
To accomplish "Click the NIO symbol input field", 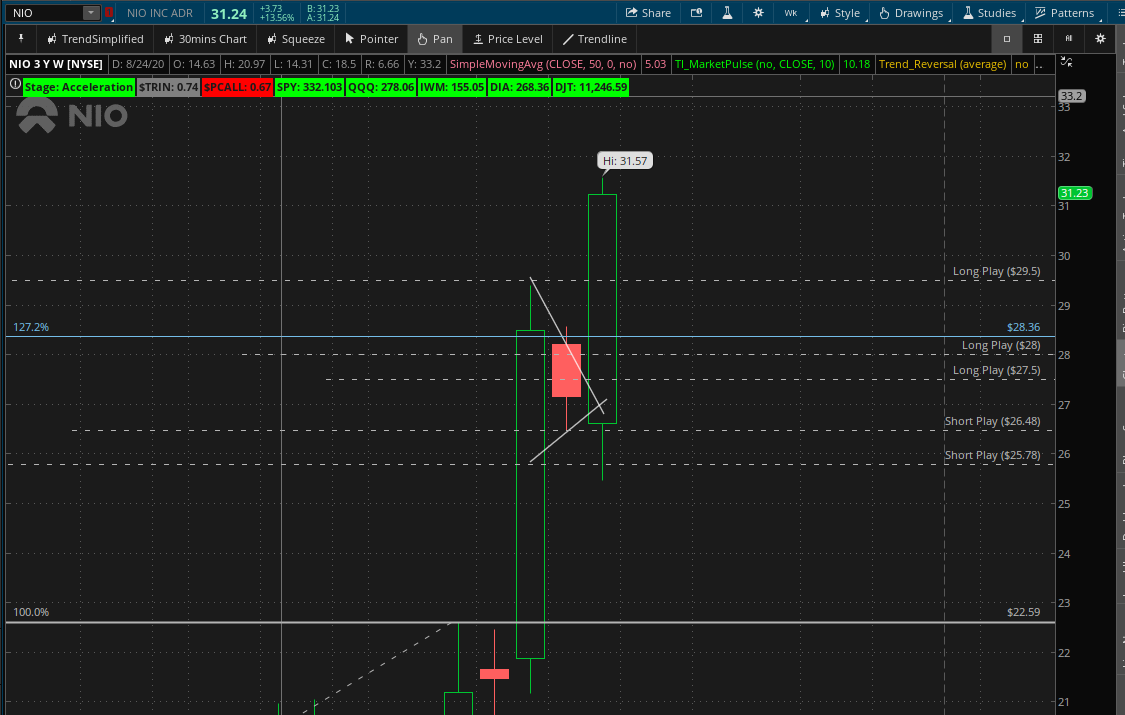I will (44, 13).
